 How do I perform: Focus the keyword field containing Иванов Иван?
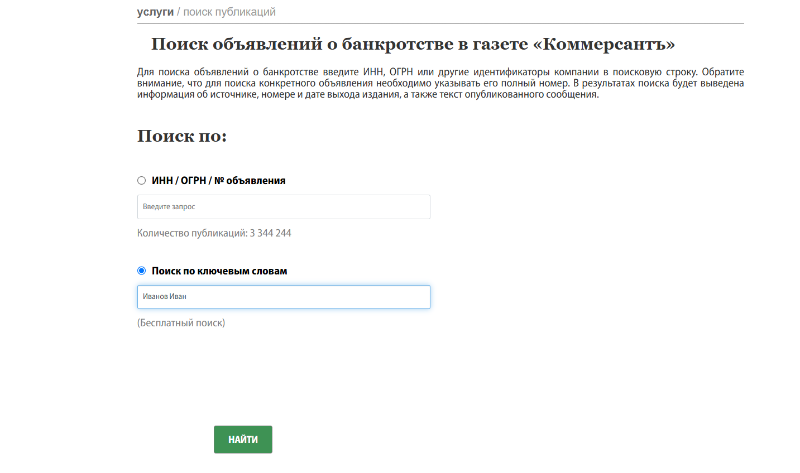point(284,297)
